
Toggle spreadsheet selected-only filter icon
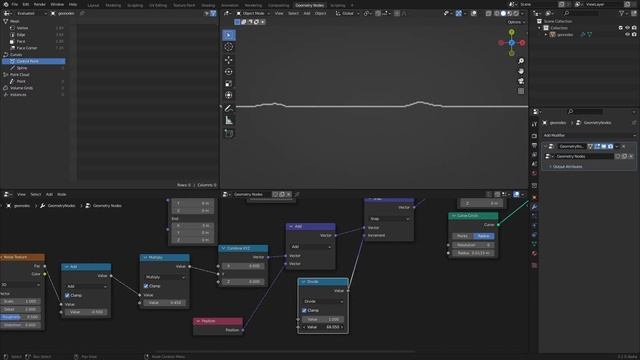coord(206,13)
